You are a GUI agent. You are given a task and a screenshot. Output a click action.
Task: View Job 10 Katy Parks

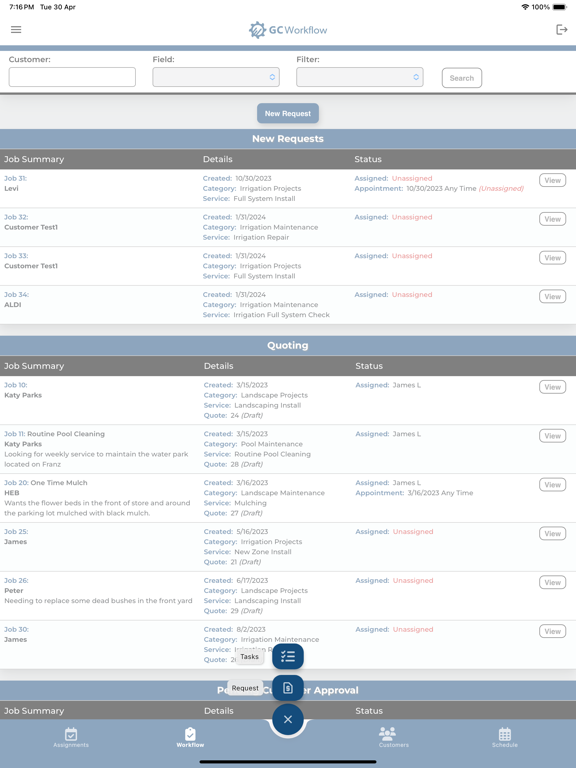552,387
